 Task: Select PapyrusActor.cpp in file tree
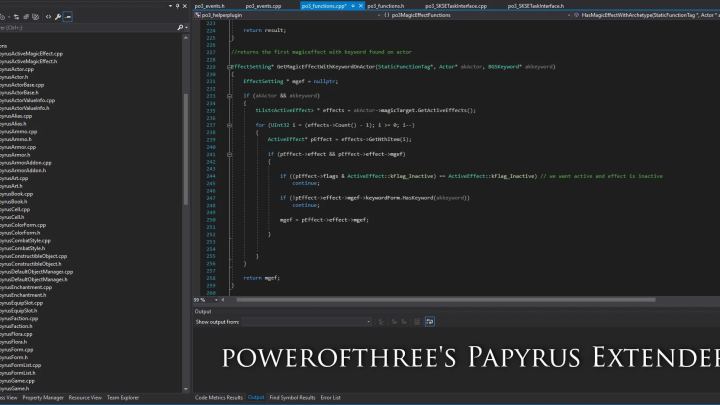coord(17,69)
